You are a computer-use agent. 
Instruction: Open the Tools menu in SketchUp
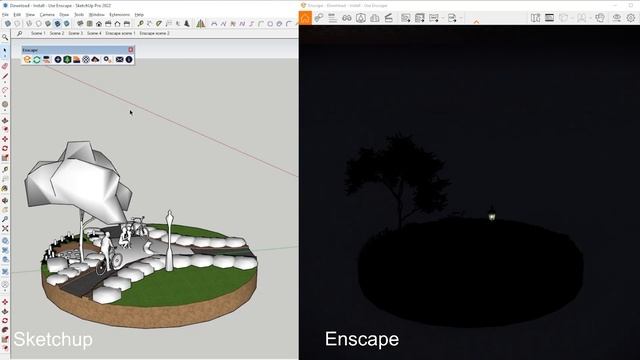(79, 15)
